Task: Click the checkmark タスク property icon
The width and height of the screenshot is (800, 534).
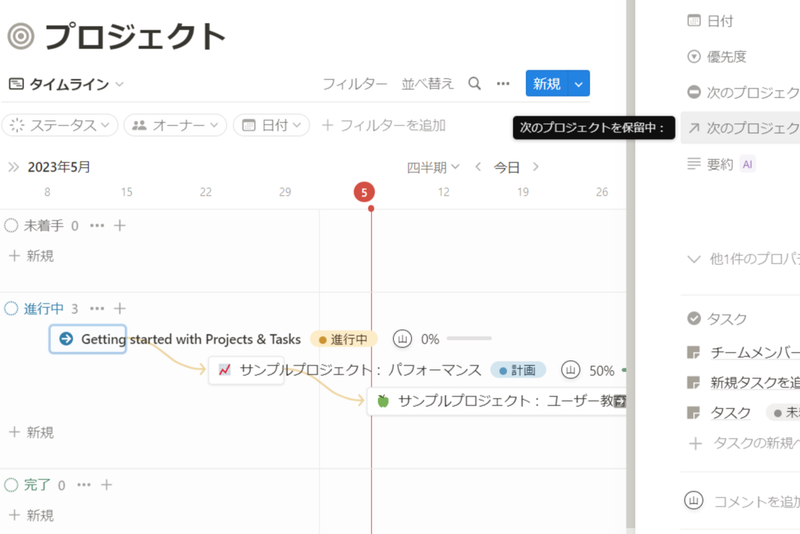Action: coord(694,318)
